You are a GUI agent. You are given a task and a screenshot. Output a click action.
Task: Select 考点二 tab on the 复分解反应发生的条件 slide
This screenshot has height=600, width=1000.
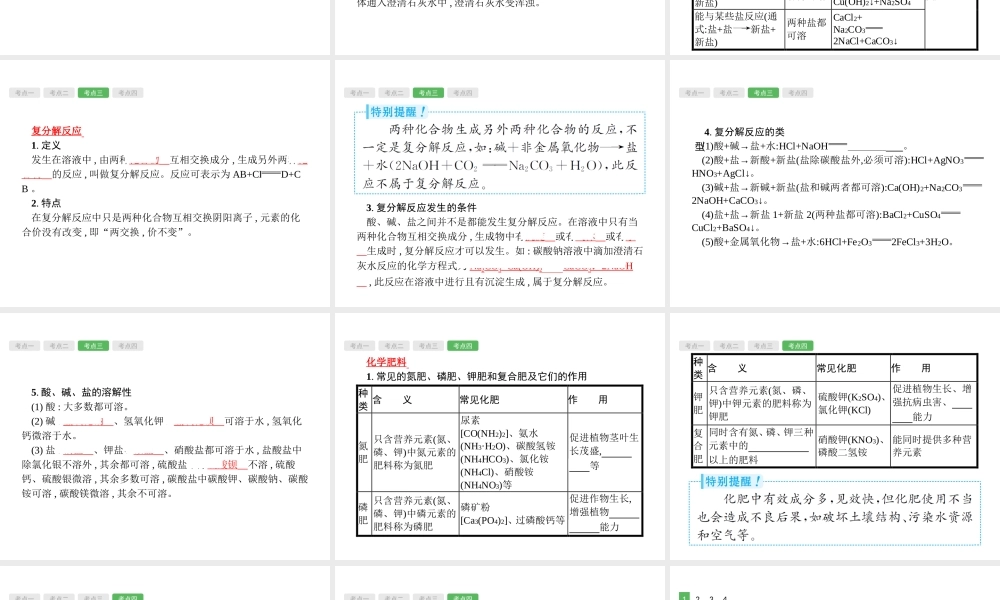coord(393,93)
